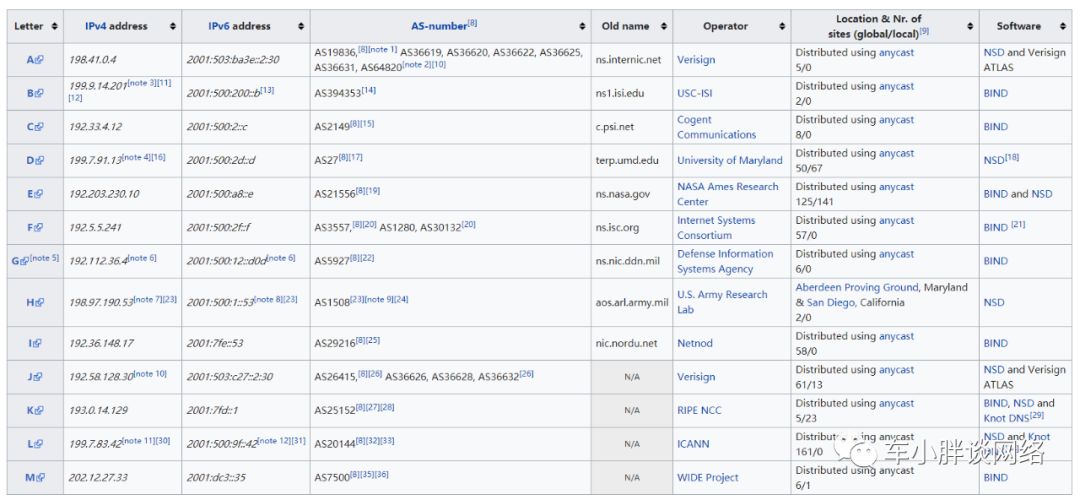Select the old name nic.nordu.net

pos(626,343)
